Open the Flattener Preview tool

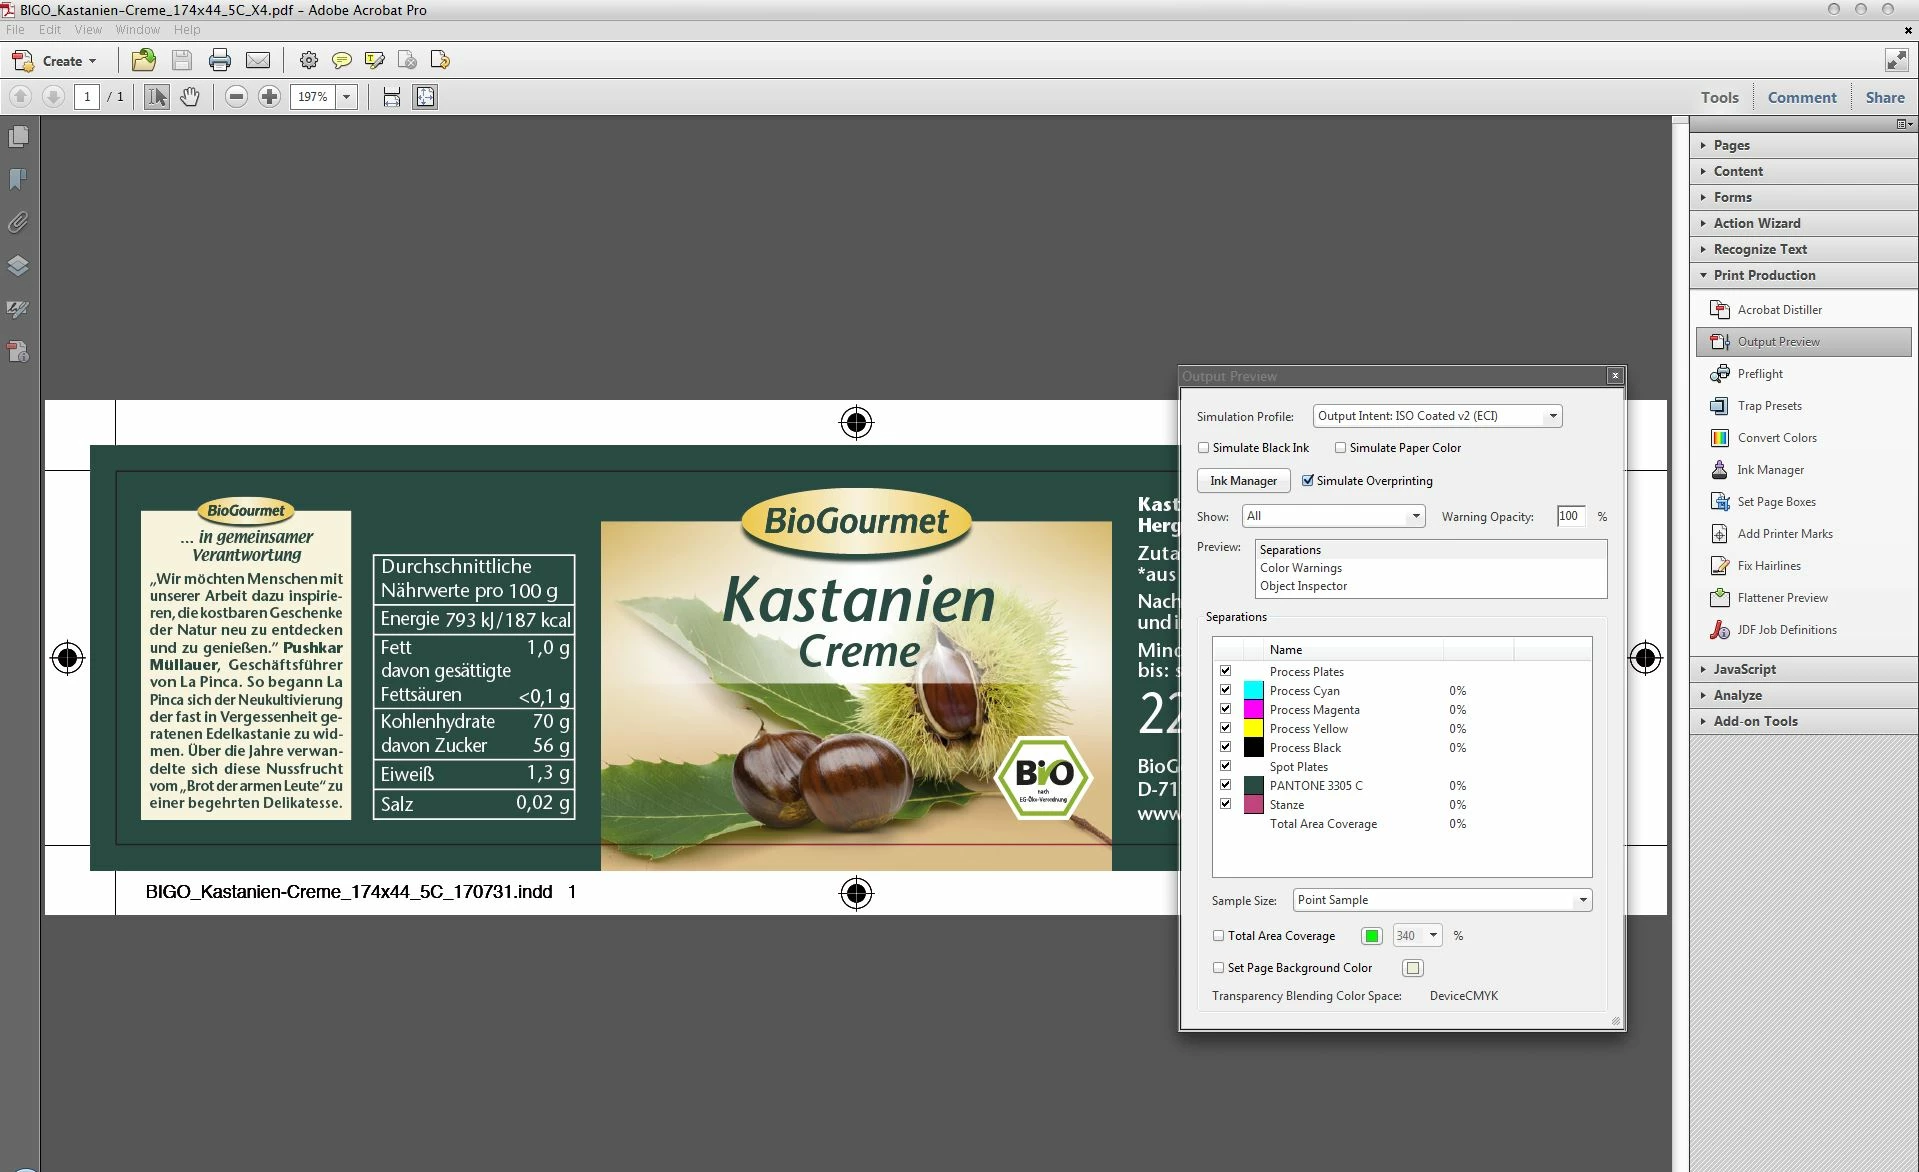(1782, 598)
